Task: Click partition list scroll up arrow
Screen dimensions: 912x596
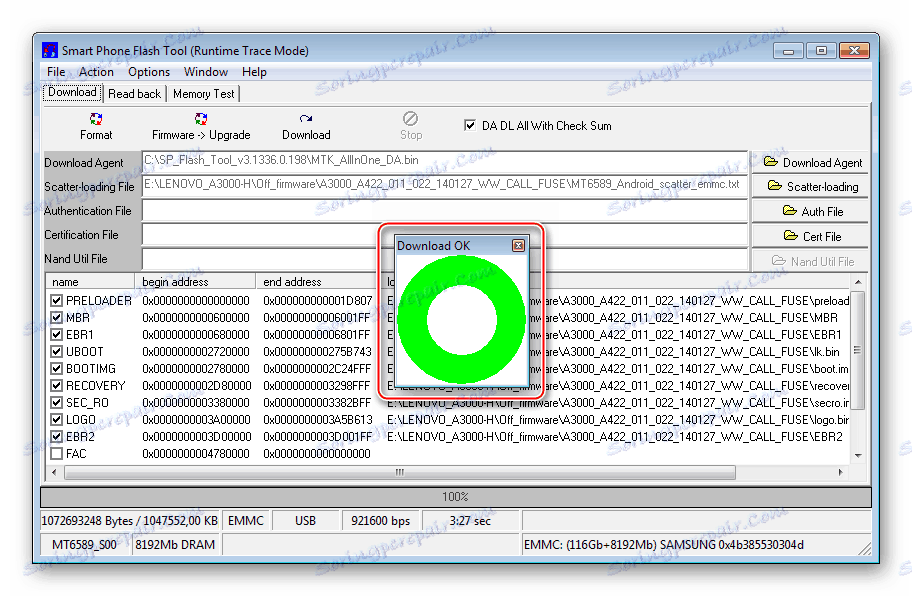Action: [858, 281]
